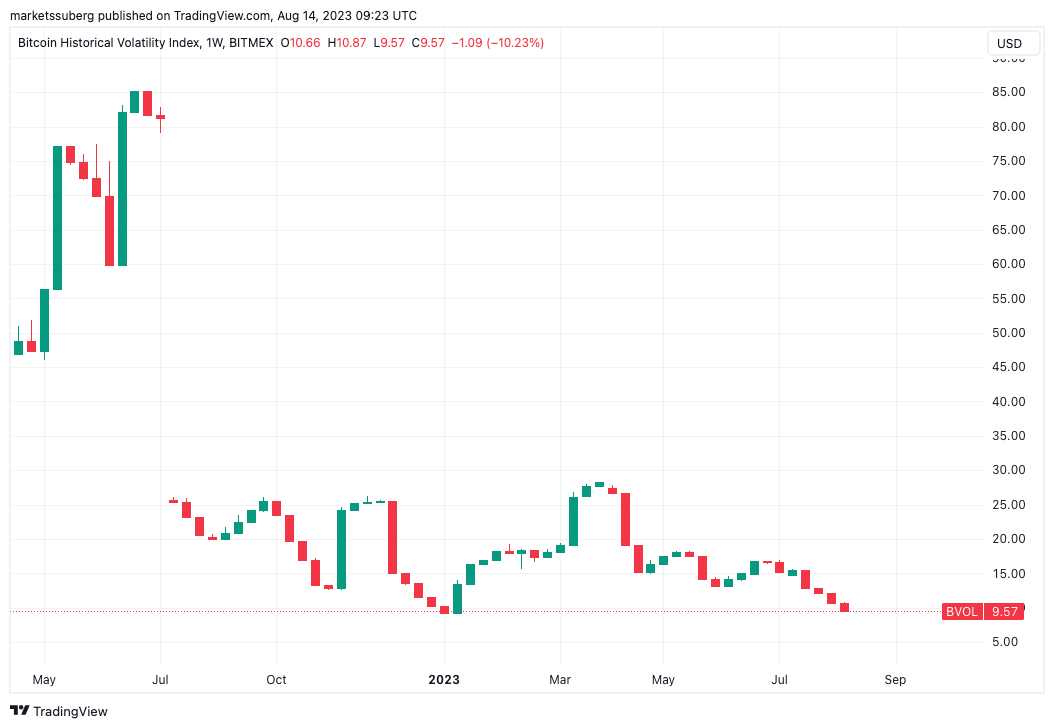Click the 9.57 current price label
The width and height of the screenshot is (1054, 728).
click(1003, 611)
